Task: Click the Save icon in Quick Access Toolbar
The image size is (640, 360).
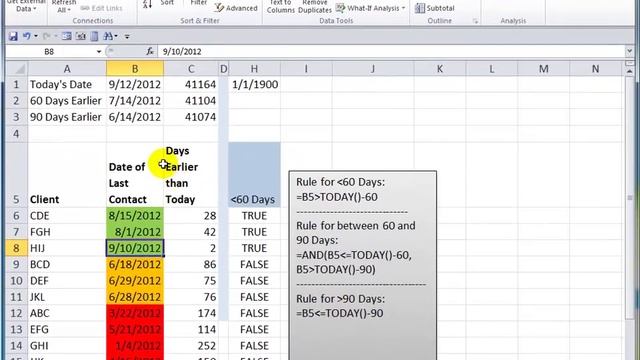Action: (13, 36)
